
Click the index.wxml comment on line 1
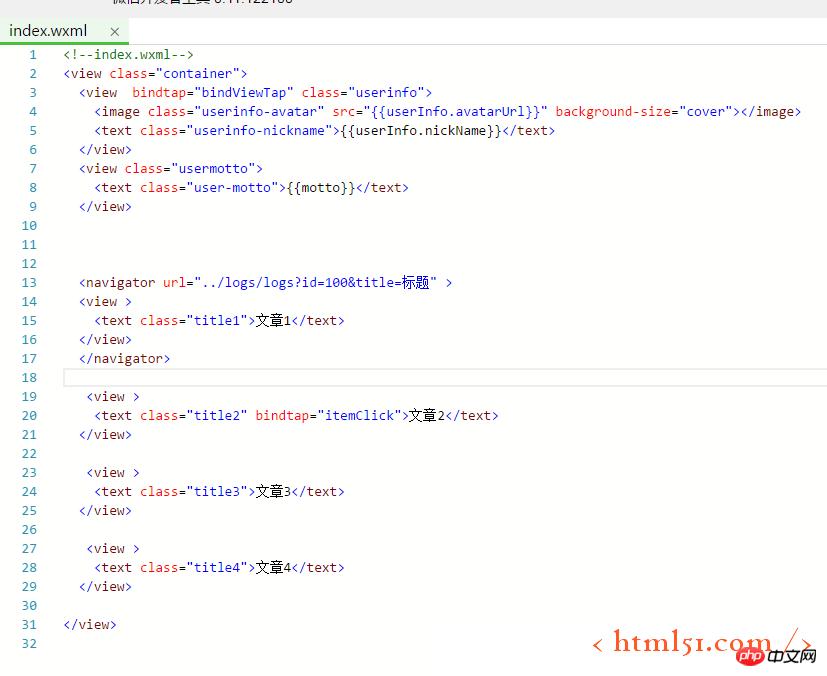pos(128,55)
